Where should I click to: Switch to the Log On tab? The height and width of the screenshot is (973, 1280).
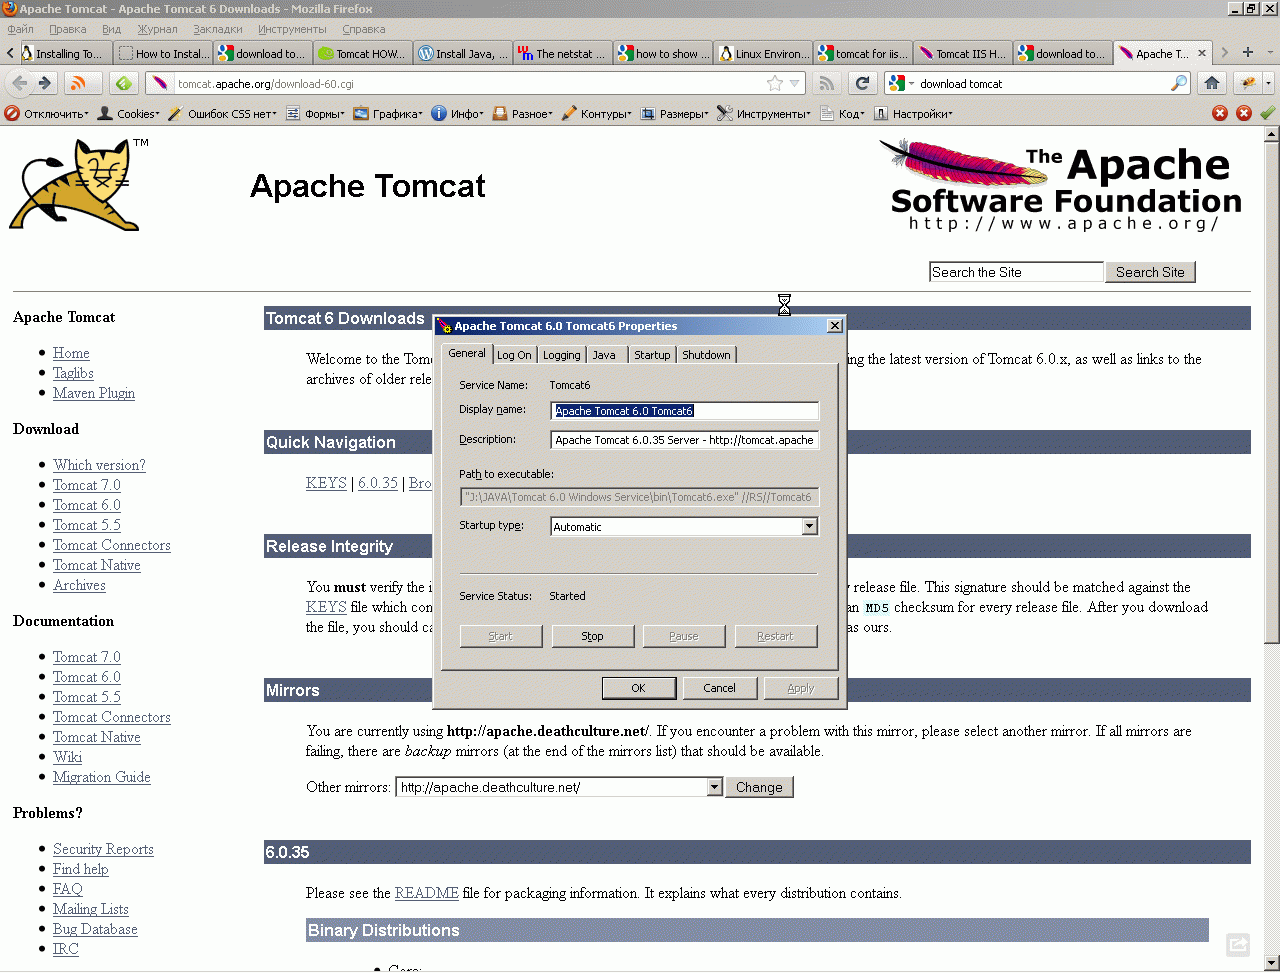[514, 355]
